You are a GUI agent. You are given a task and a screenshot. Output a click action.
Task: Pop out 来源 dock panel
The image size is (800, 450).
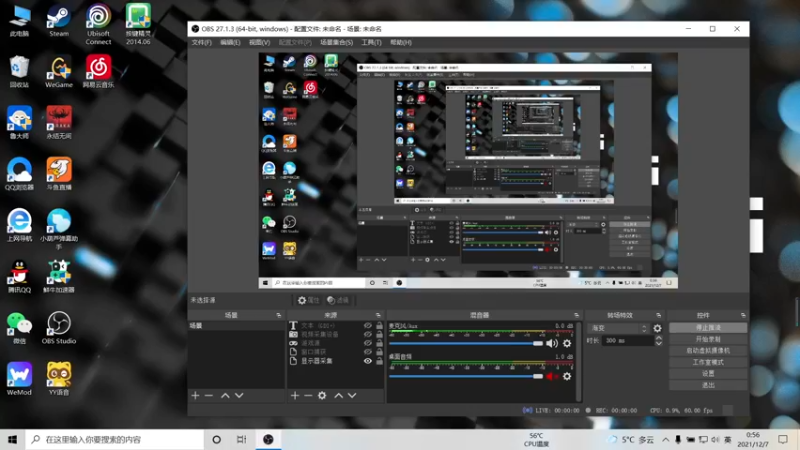(378, 315)
